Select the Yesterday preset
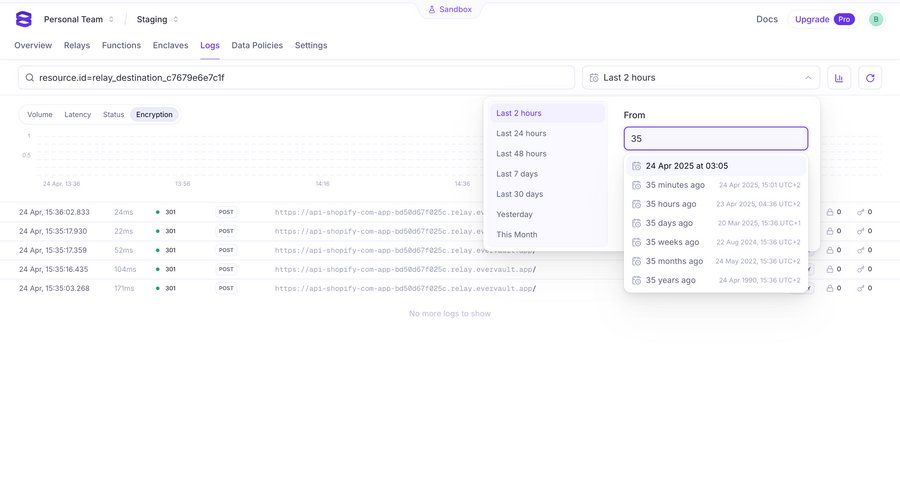 547,214
